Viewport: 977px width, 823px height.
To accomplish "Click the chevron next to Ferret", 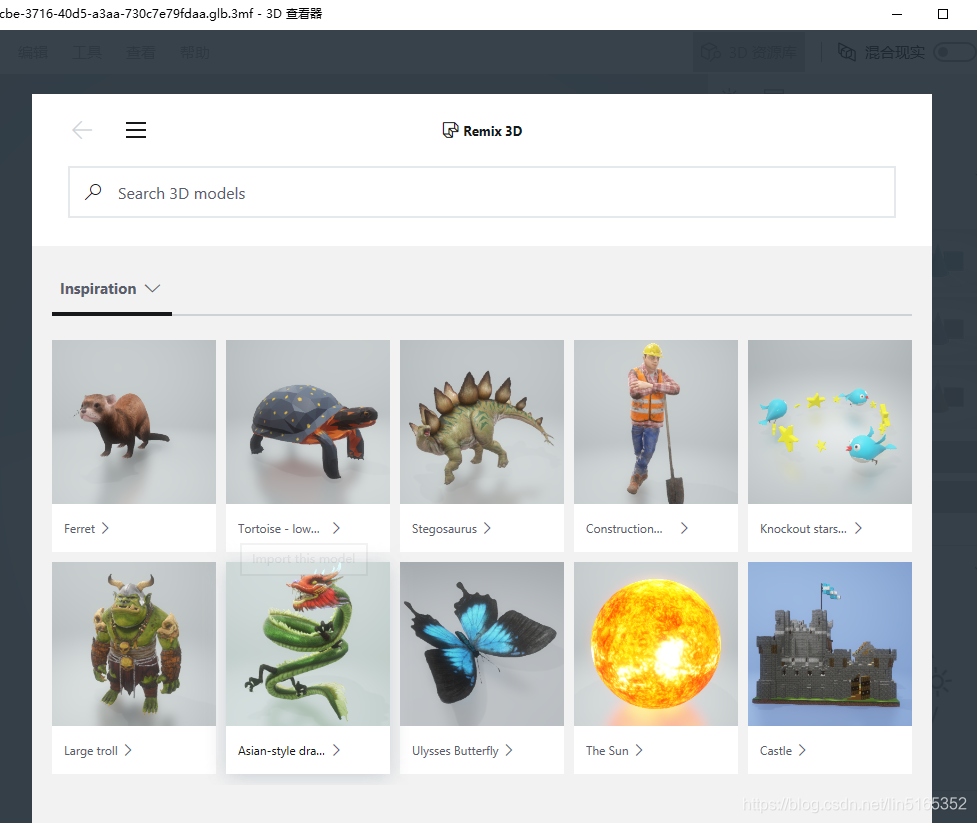I will click(x=105, y=528).
